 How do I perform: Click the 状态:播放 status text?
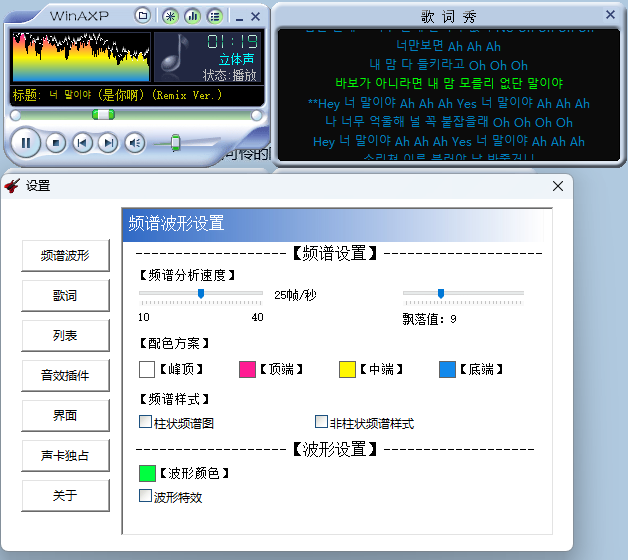(229, 75)
